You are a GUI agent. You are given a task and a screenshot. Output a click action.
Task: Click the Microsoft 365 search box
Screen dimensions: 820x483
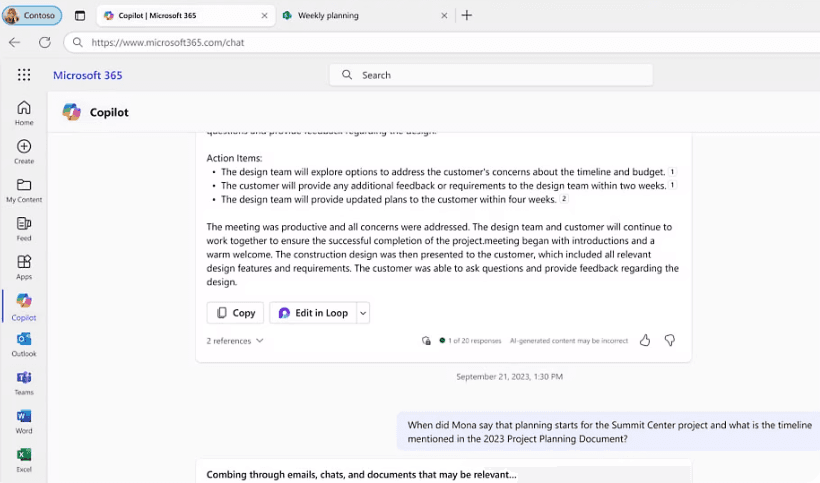[490, 75]
